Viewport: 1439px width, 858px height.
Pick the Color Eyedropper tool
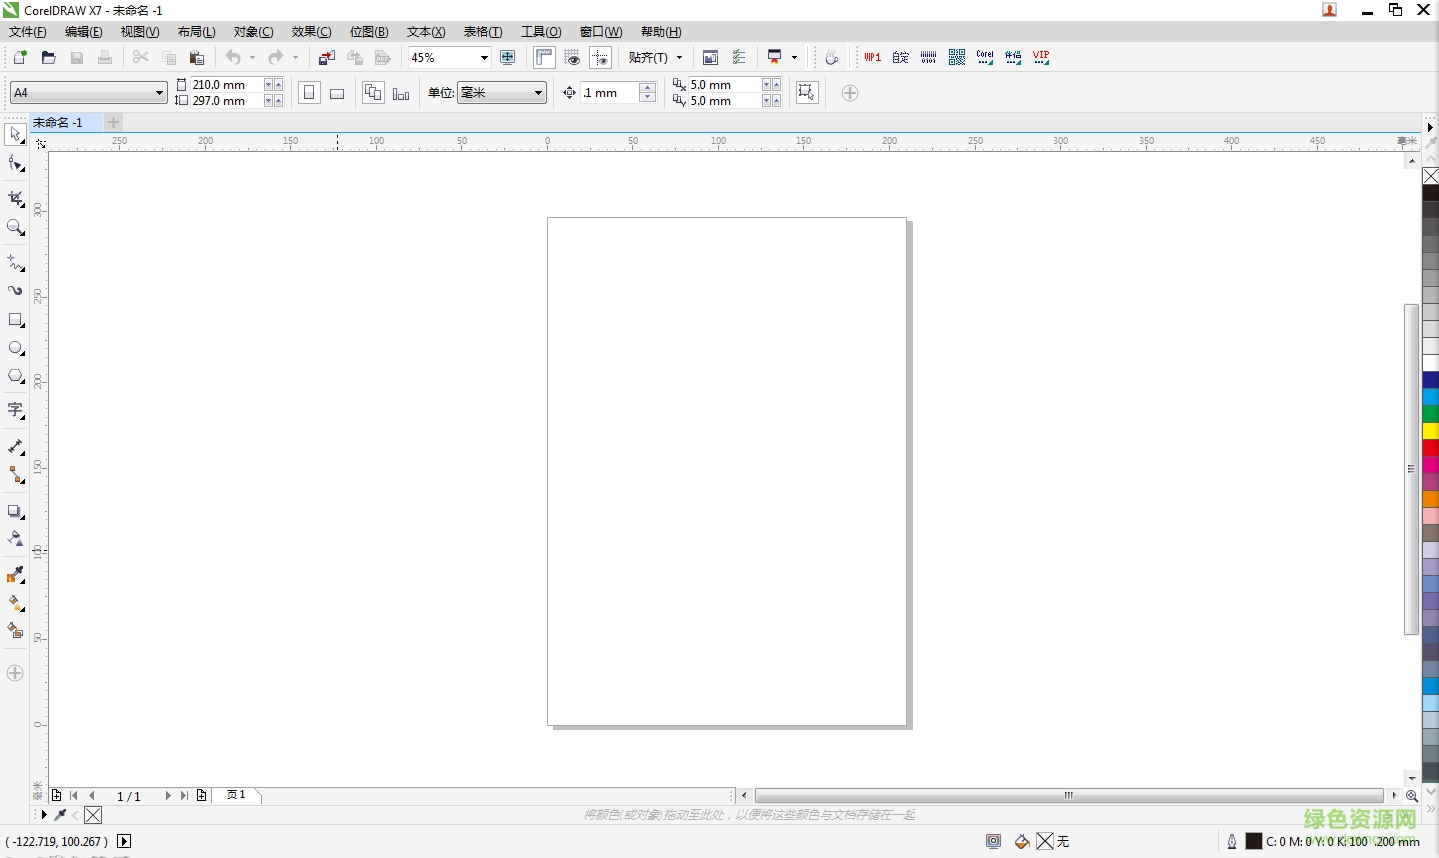pyautogui.click(x=16, y=573)
